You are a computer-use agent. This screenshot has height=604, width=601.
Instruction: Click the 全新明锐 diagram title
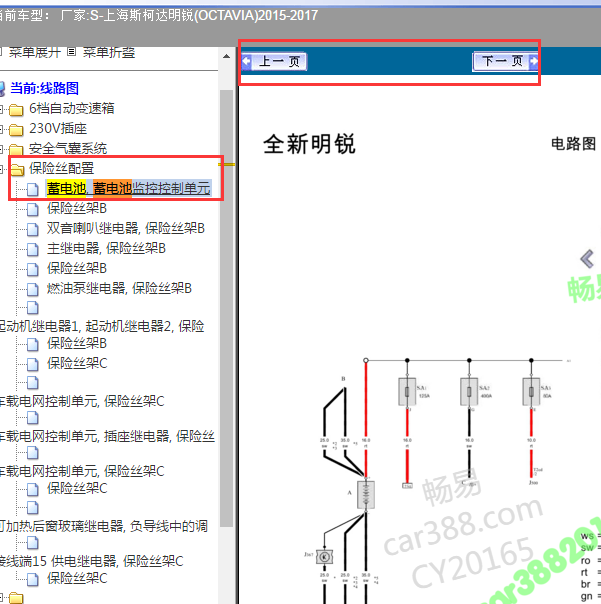click(309, 144)
